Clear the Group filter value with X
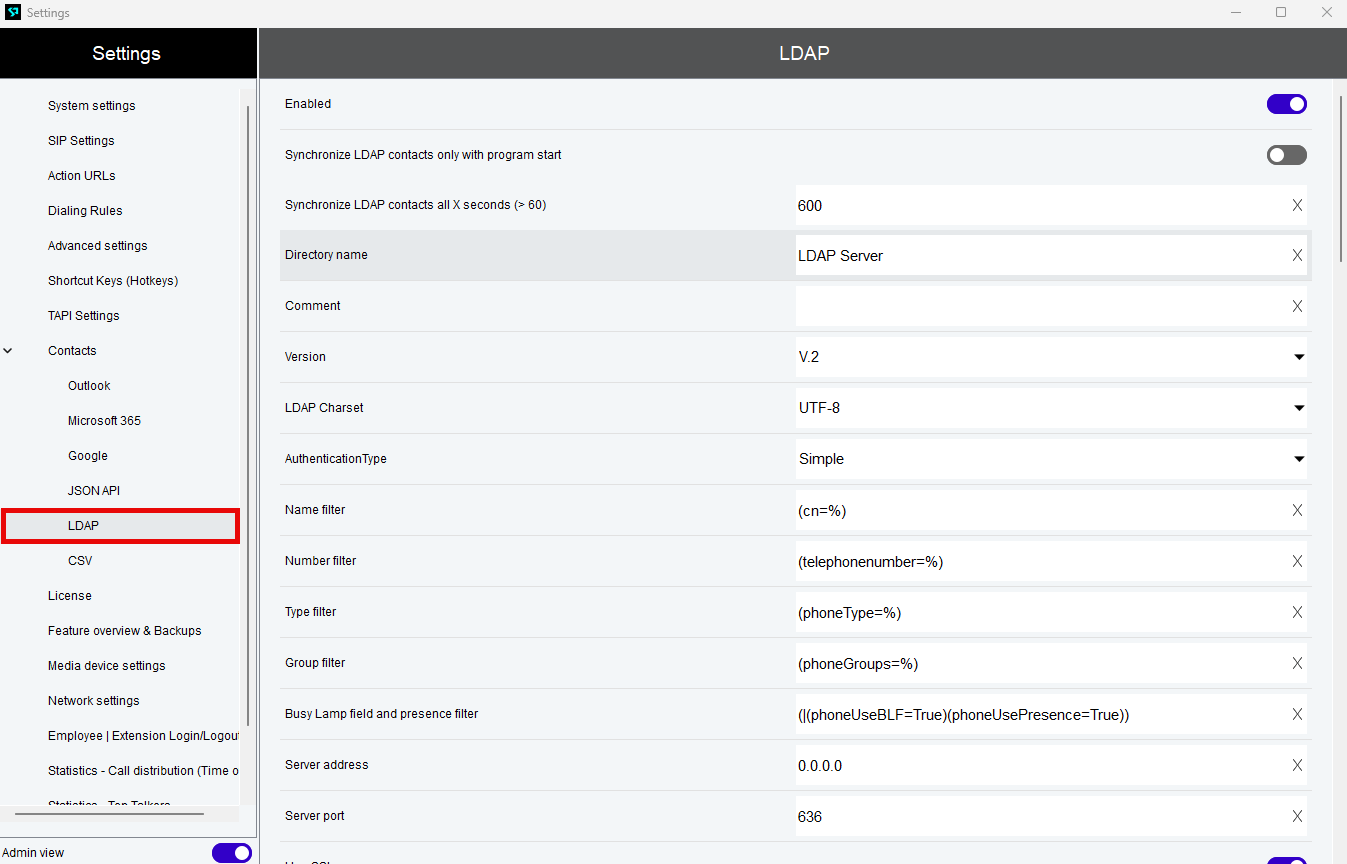Image resolution: width=1347 pixels, height=864 pixels. coord(1297,663)
